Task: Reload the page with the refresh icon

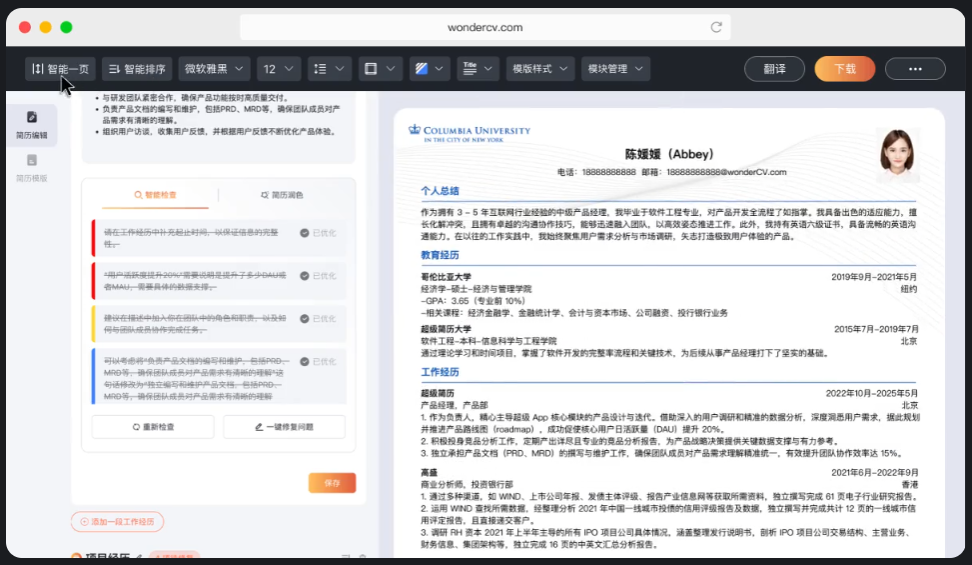Action: coord(716,27)
